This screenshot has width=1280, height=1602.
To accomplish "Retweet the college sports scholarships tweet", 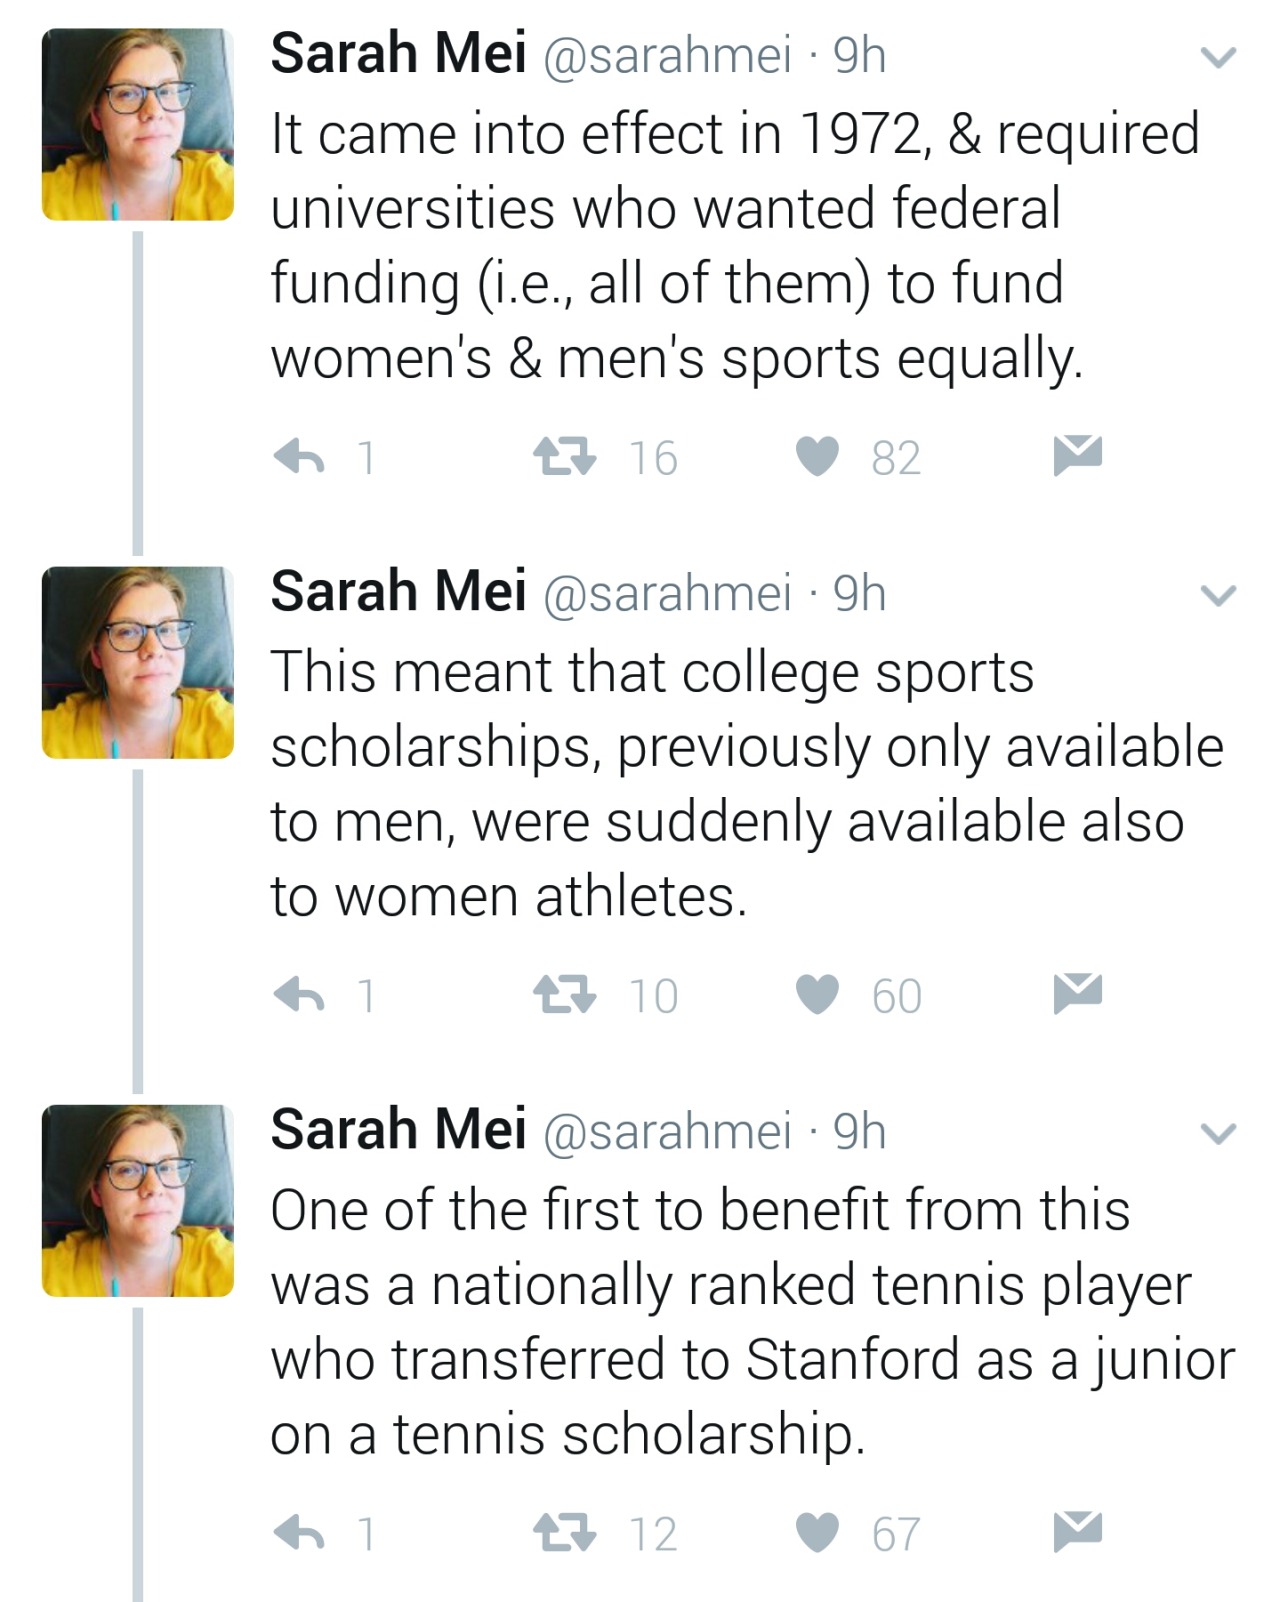I will (564, 995).
